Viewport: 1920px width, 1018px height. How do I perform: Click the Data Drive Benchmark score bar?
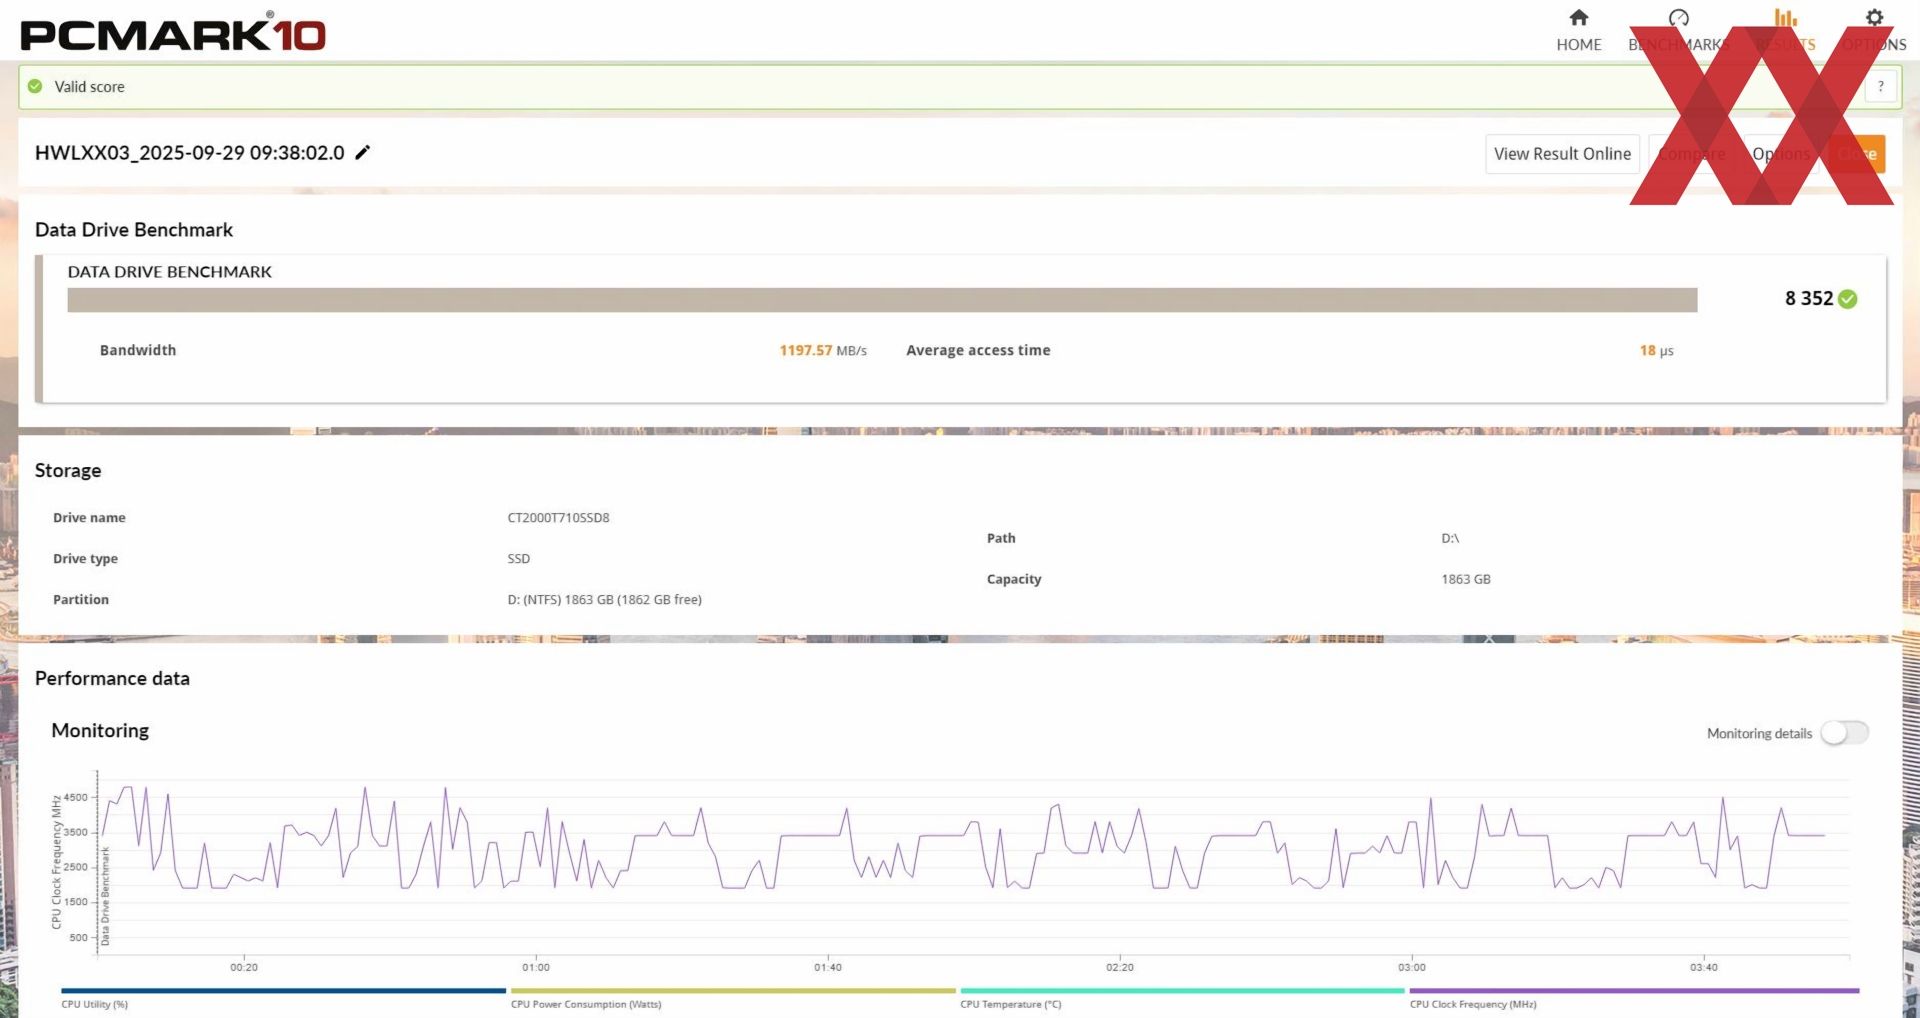882,300
